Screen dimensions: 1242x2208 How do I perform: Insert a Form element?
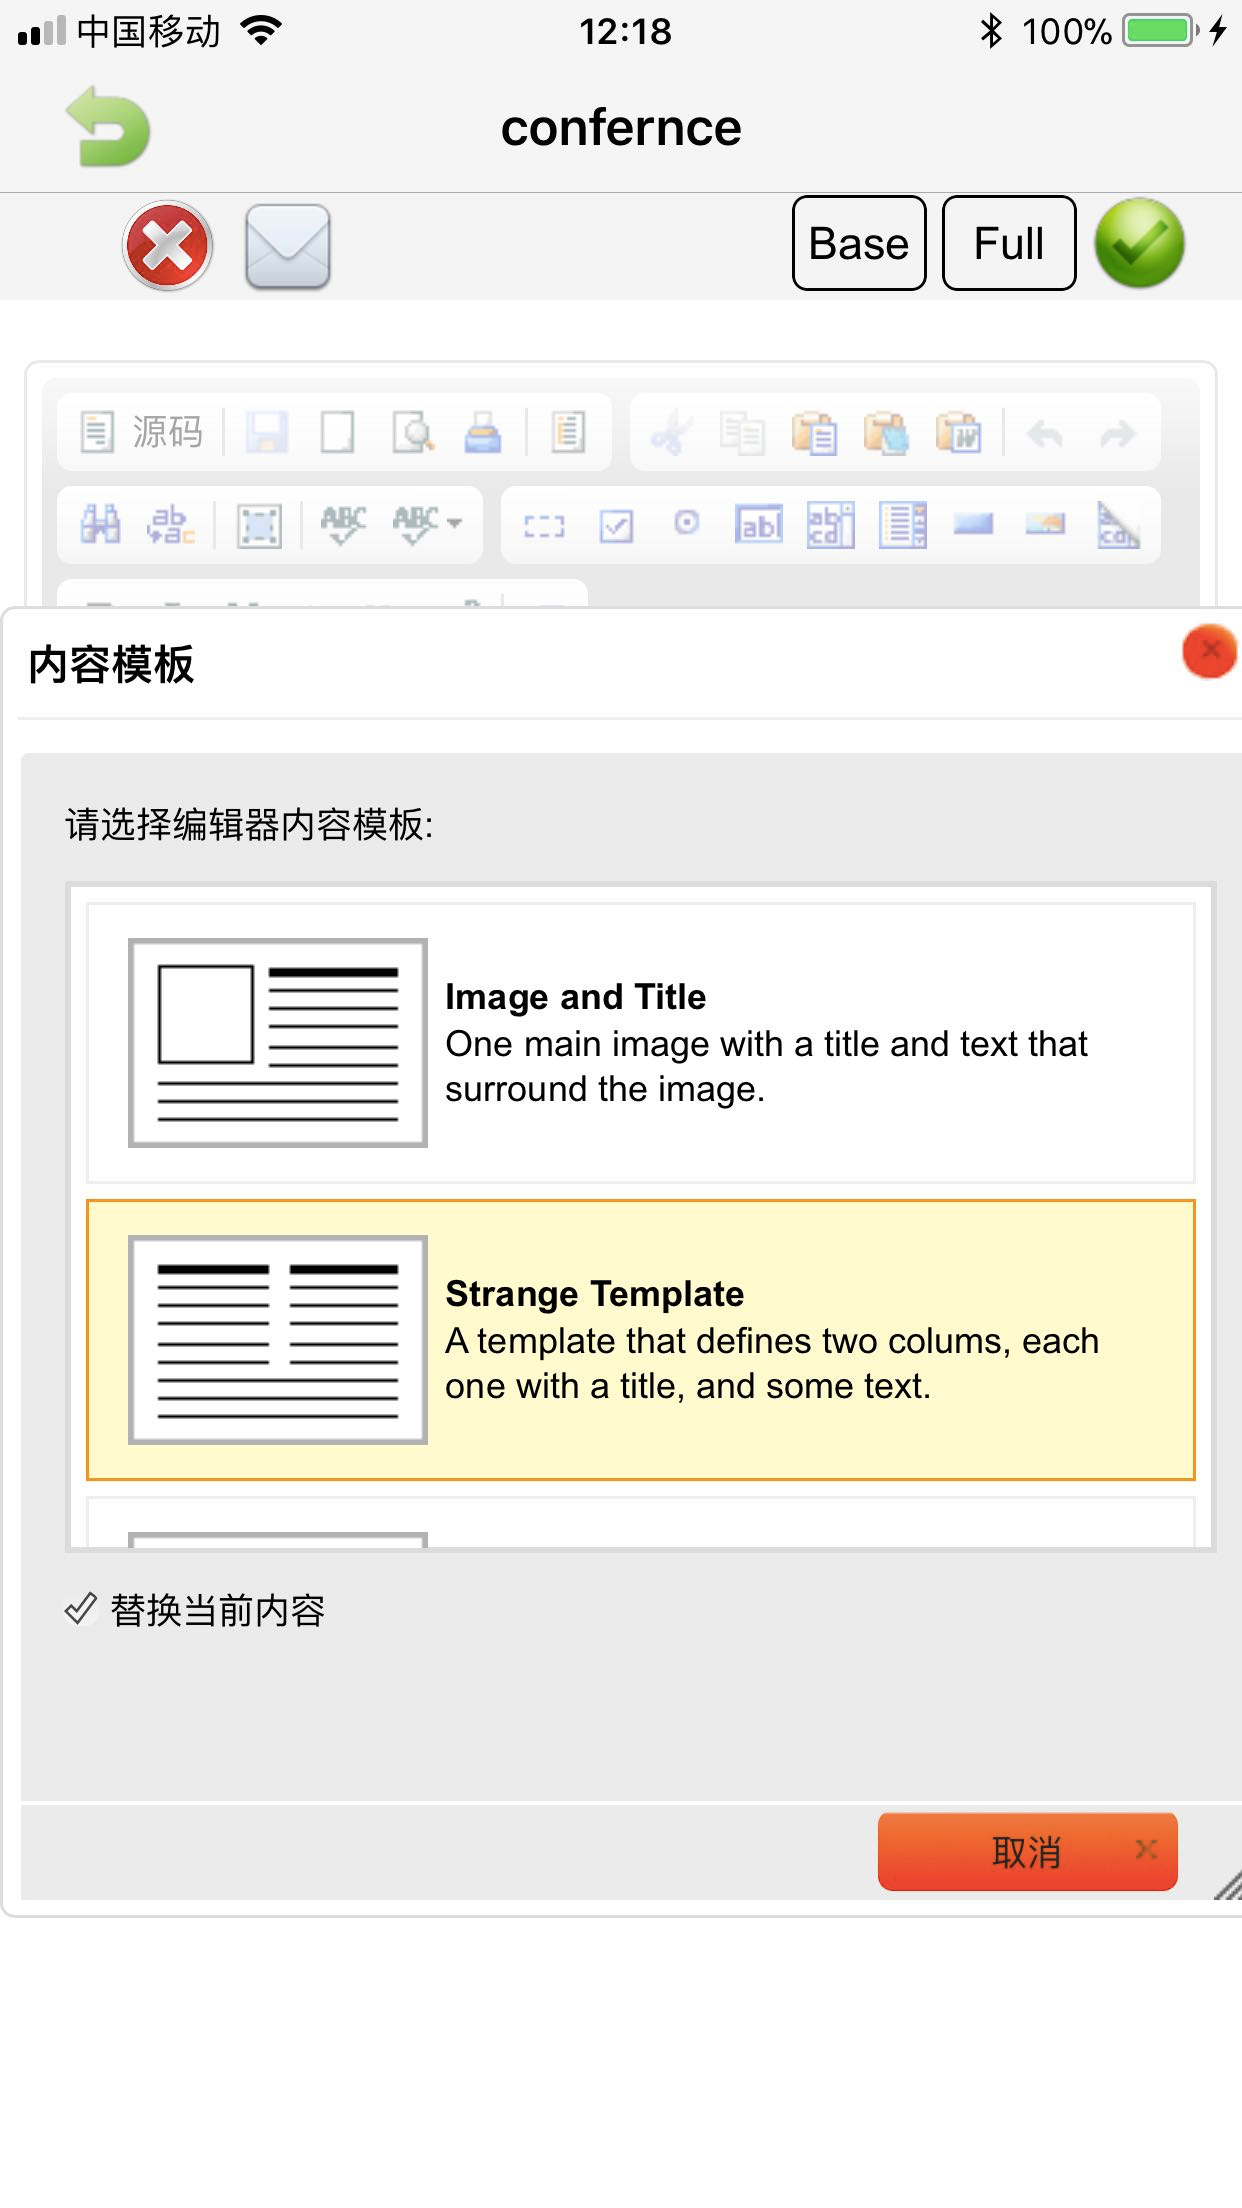click(544, 526)
